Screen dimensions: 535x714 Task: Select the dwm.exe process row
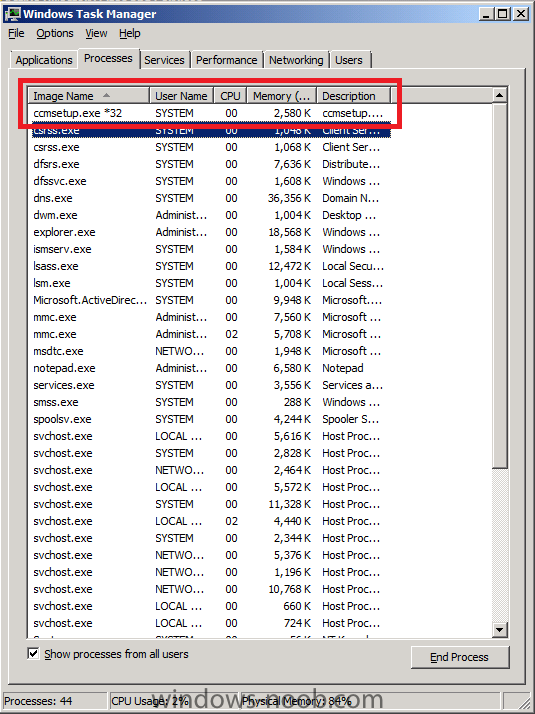point(209,215)
